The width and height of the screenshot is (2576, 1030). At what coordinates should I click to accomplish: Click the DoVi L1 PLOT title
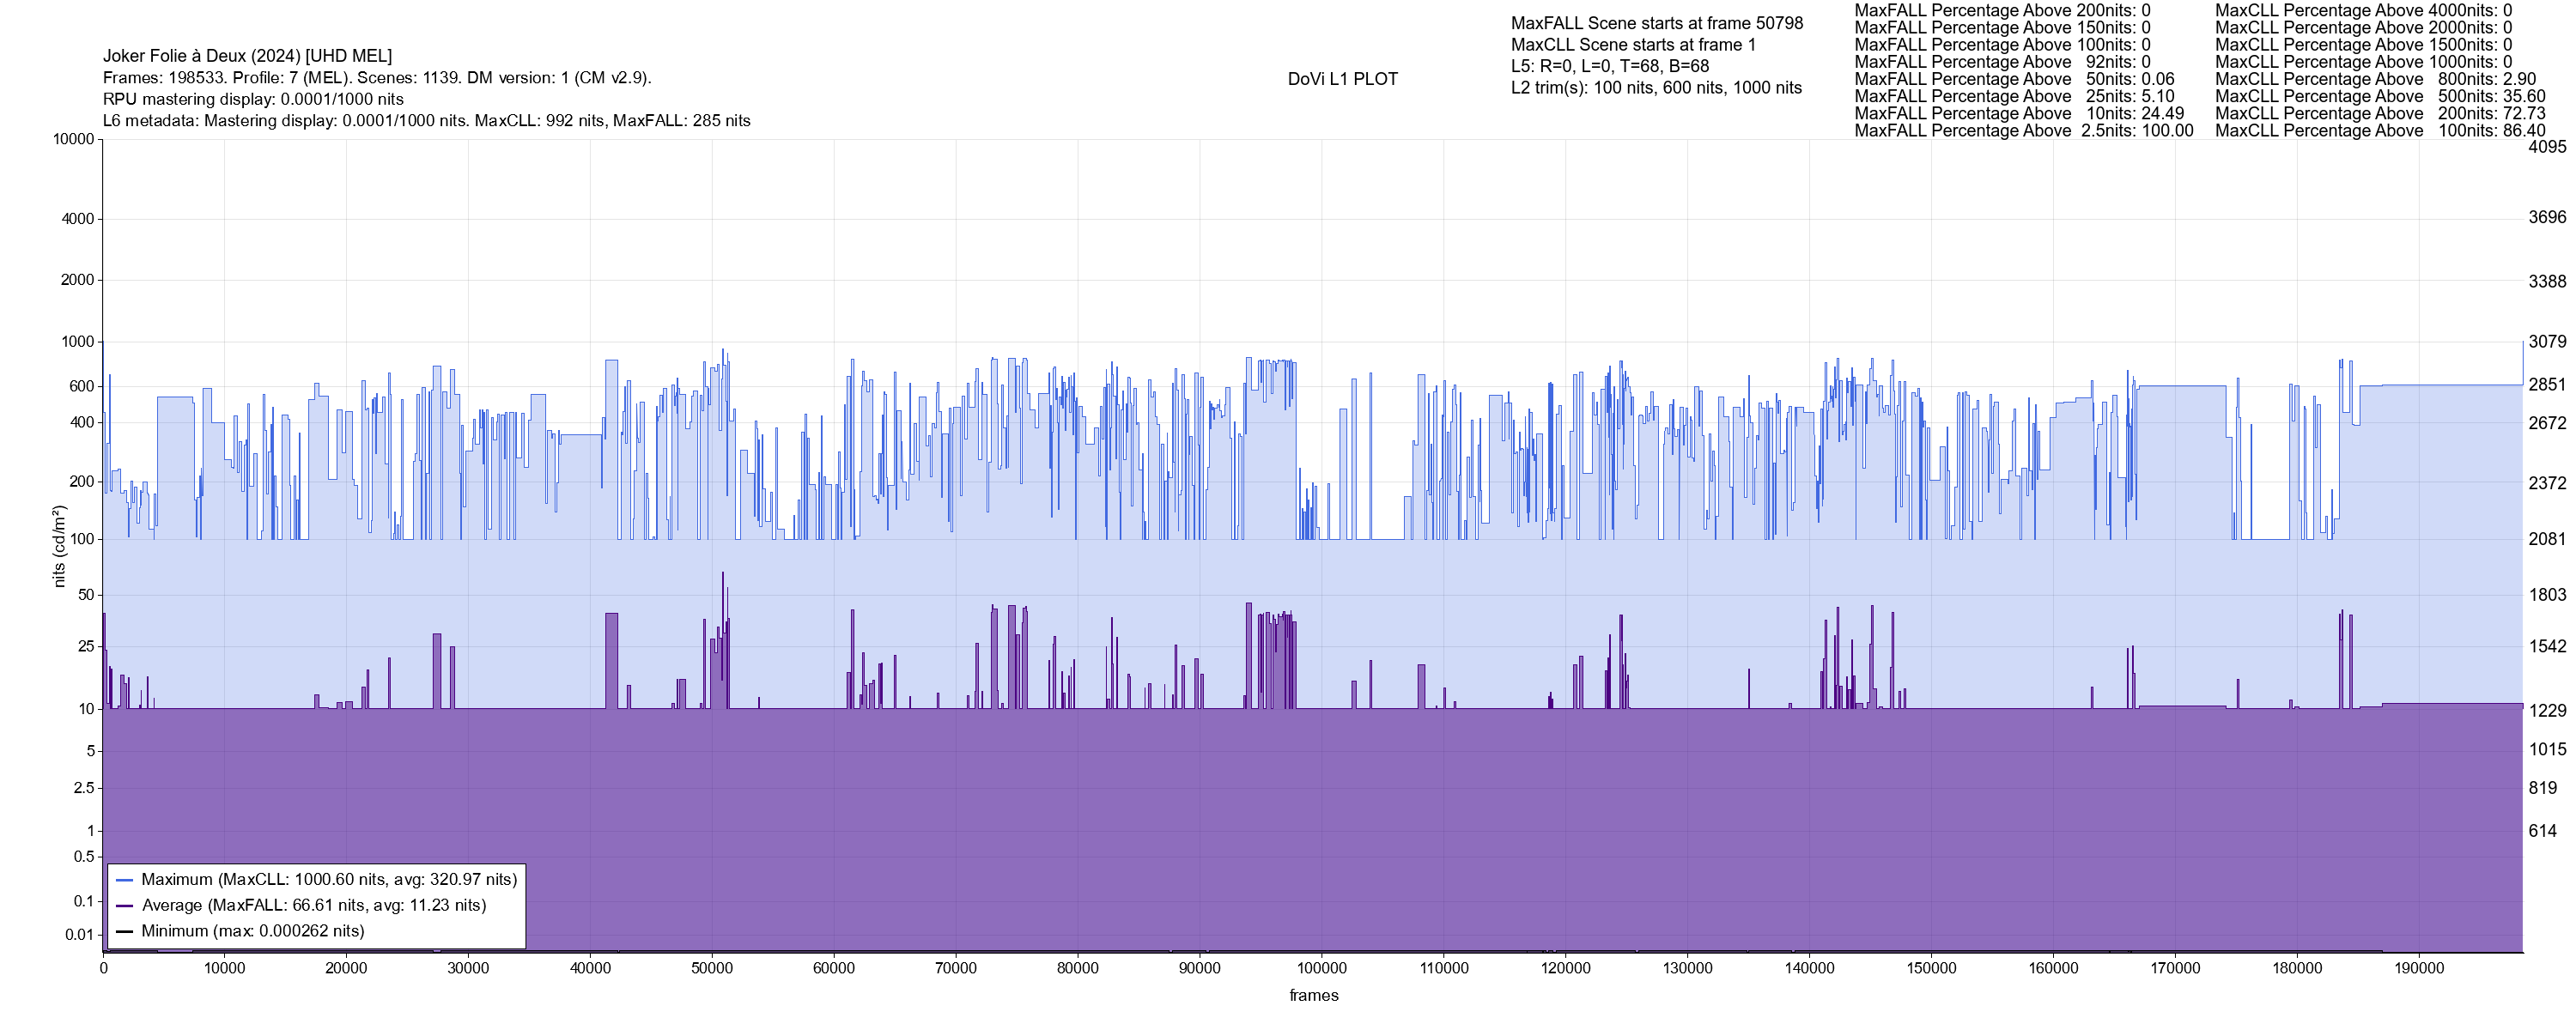[x=1342, y=79]
